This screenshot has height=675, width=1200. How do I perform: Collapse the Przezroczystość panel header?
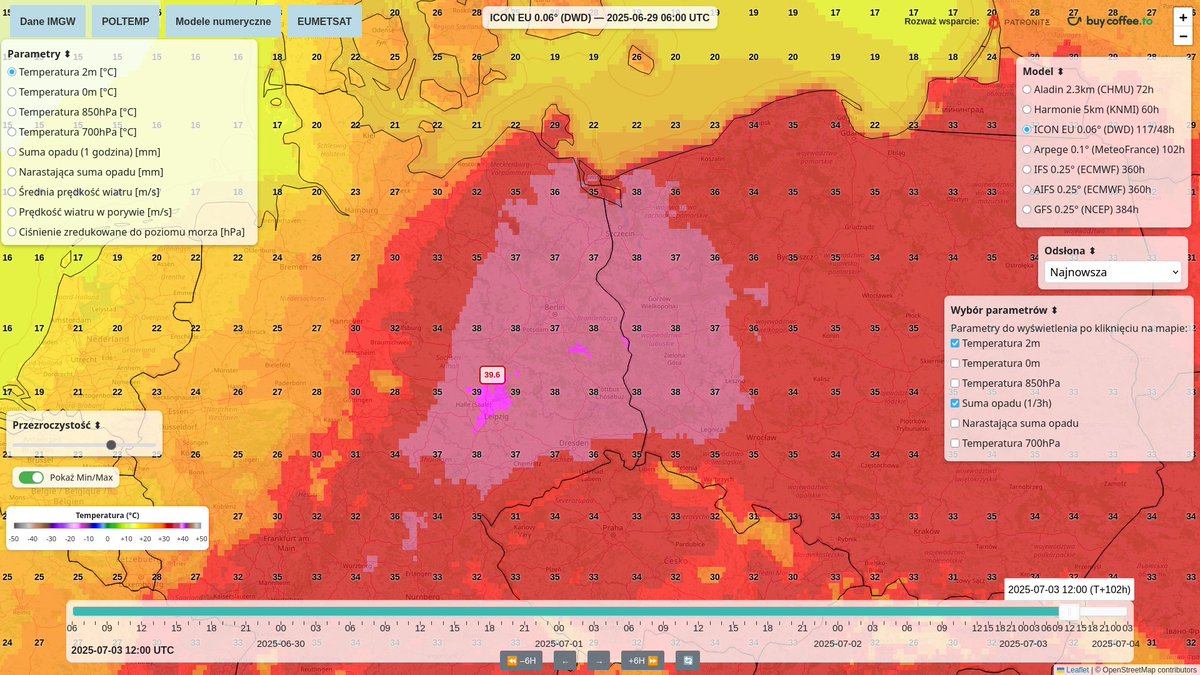[x=57, y=425]
